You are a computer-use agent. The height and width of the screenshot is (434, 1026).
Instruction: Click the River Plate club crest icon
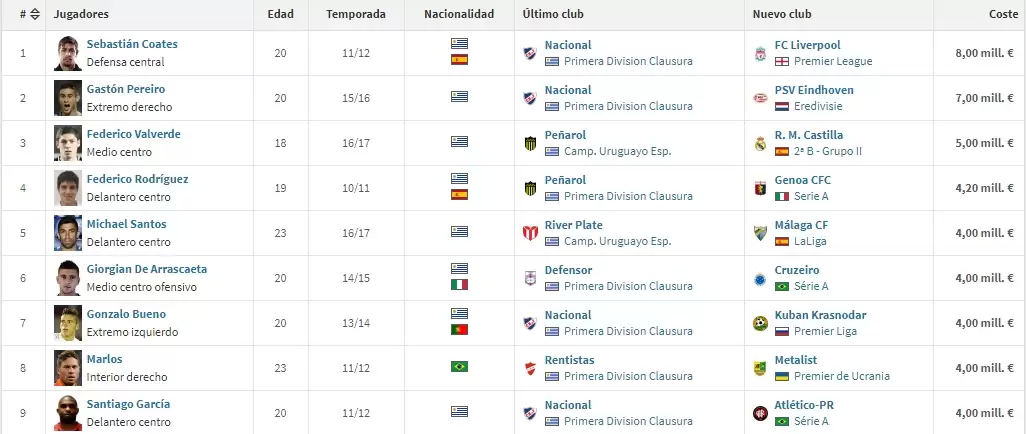[530, 233]
